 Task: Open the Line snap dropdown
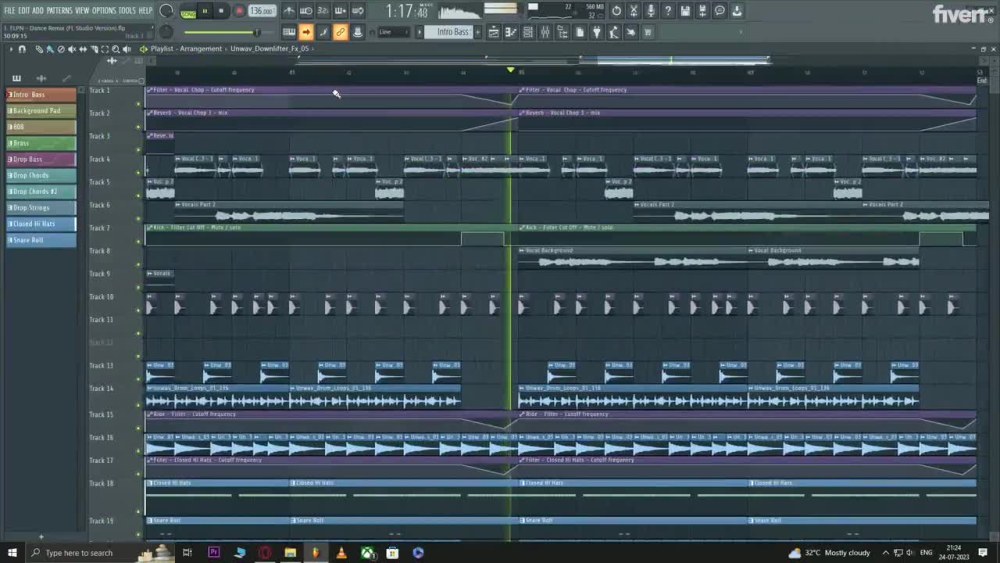pos(393,32)
